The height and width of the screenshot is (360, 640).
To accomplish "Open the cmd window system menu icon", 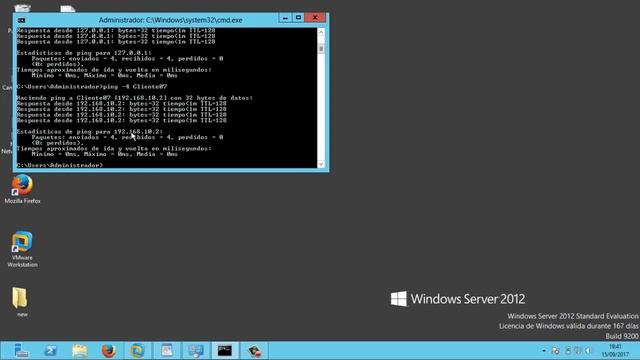I will 21,20.
